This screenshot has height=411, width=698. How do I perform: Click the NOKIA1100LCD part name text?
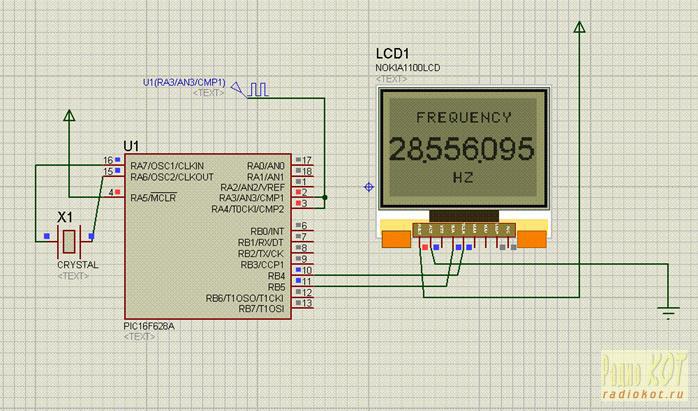click(x=408, y=68)
